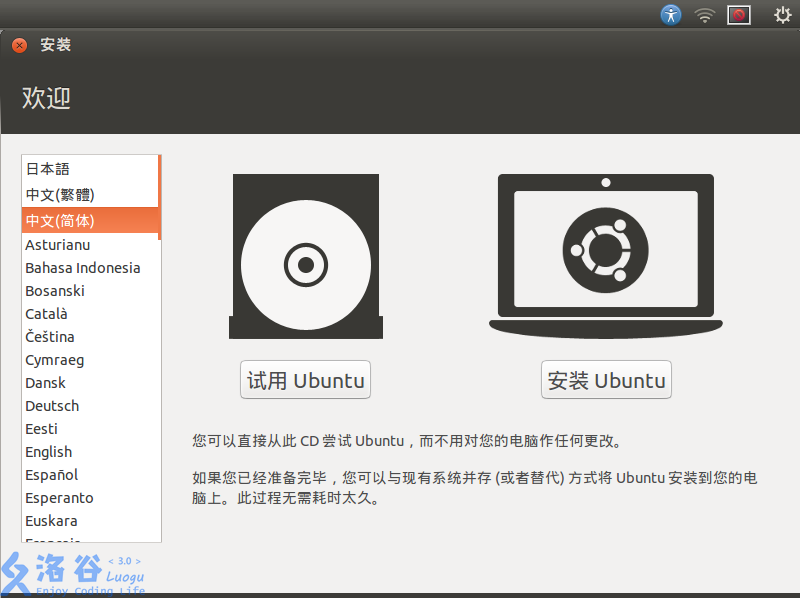800x598 pixels.
Task: Click the CD disc illustration
Action: click(x=306, y=256)
